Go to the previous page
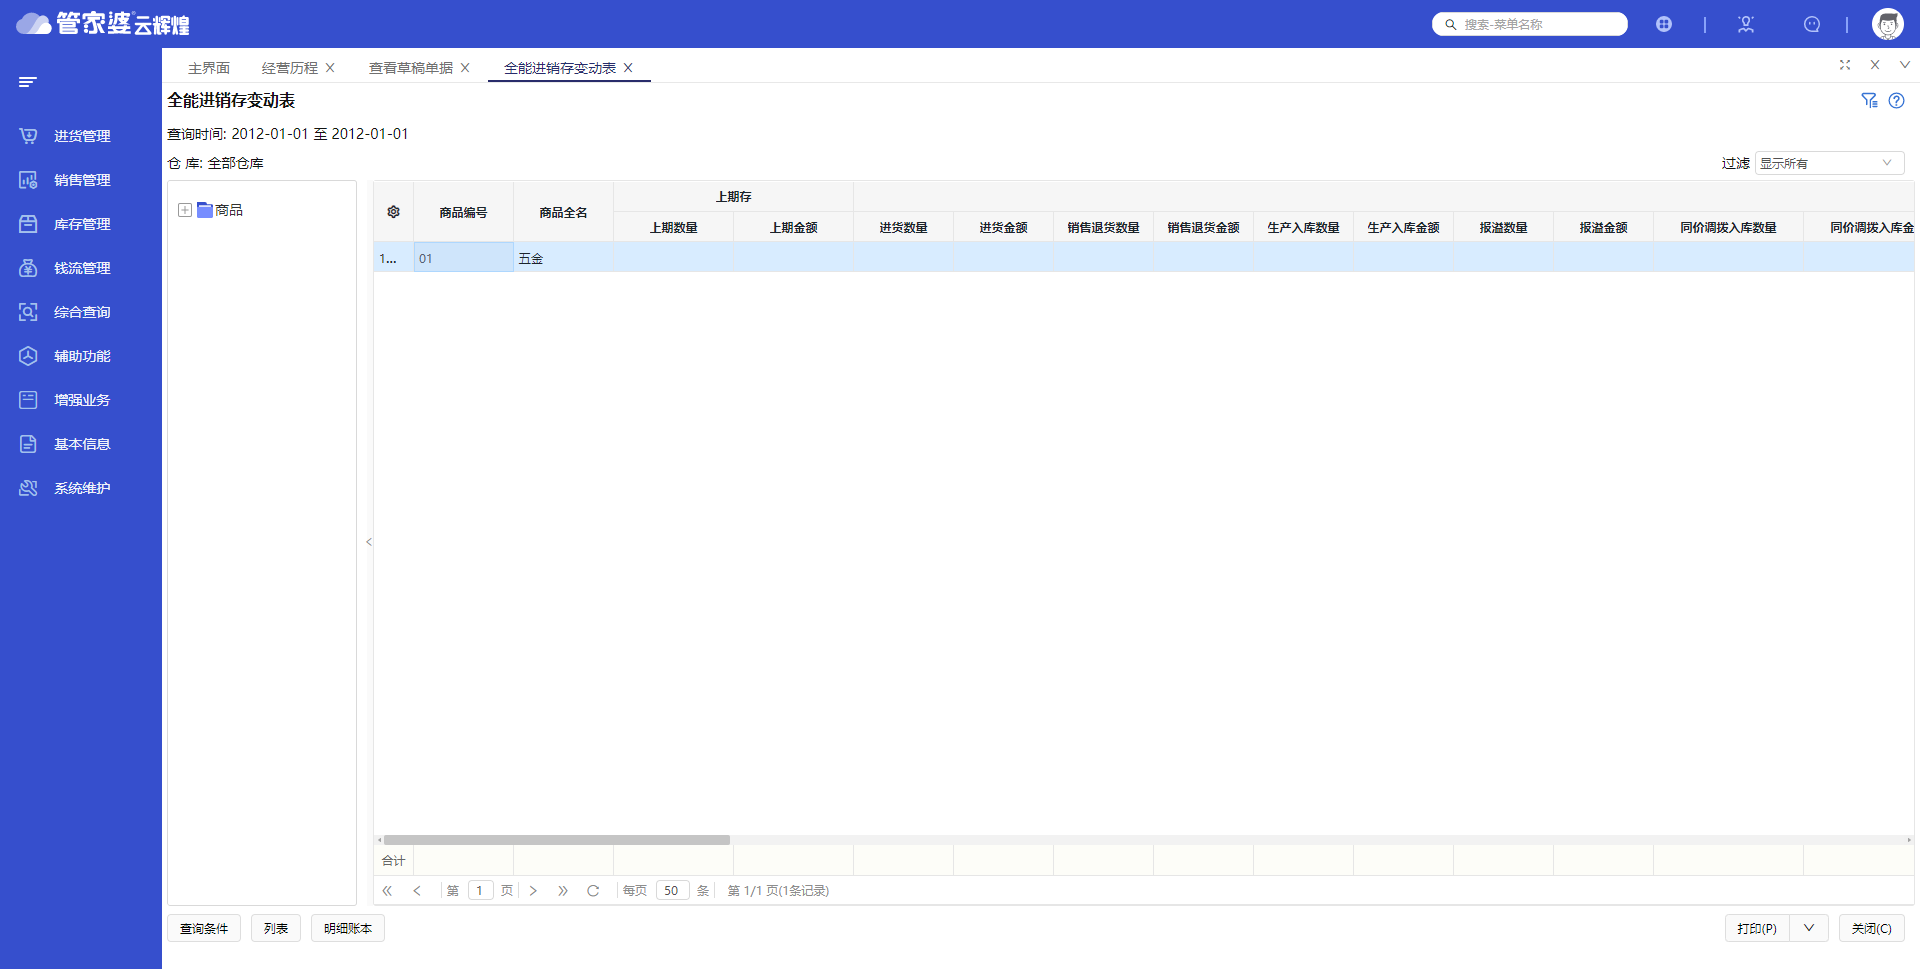 417,891
